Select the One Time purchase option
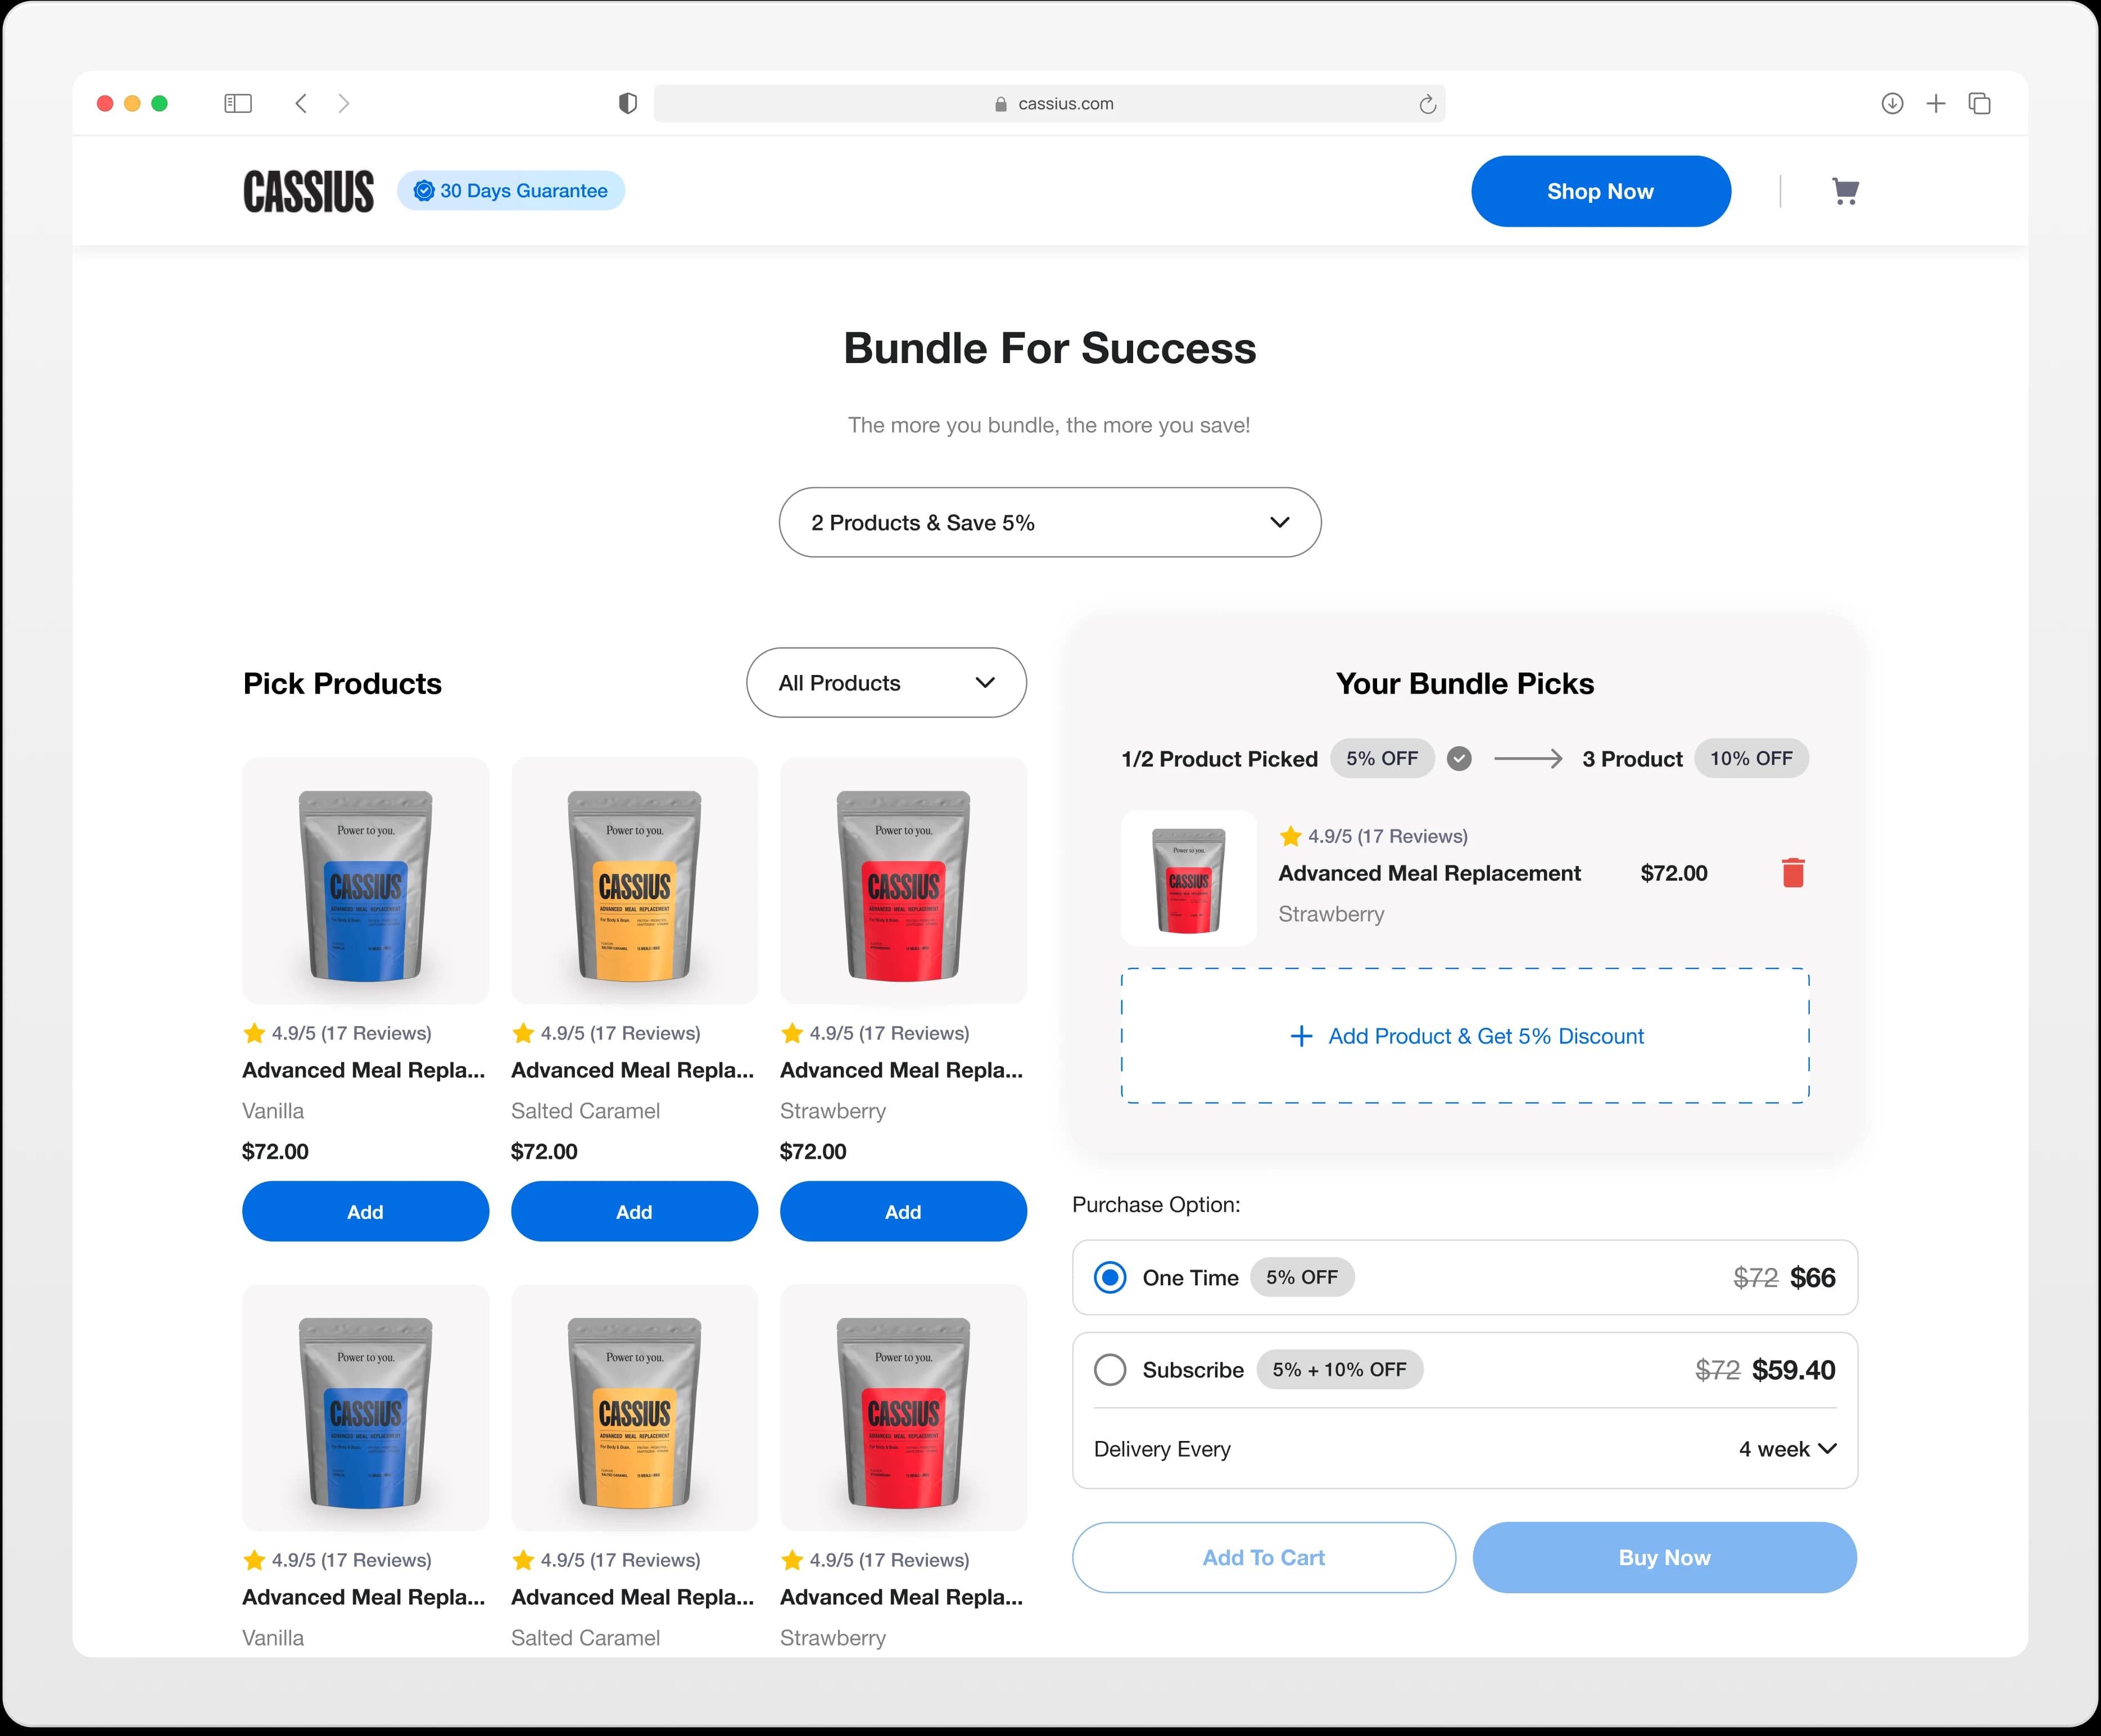The height and width of the screenshot is (1736, 2101). click(1110, 1277)
